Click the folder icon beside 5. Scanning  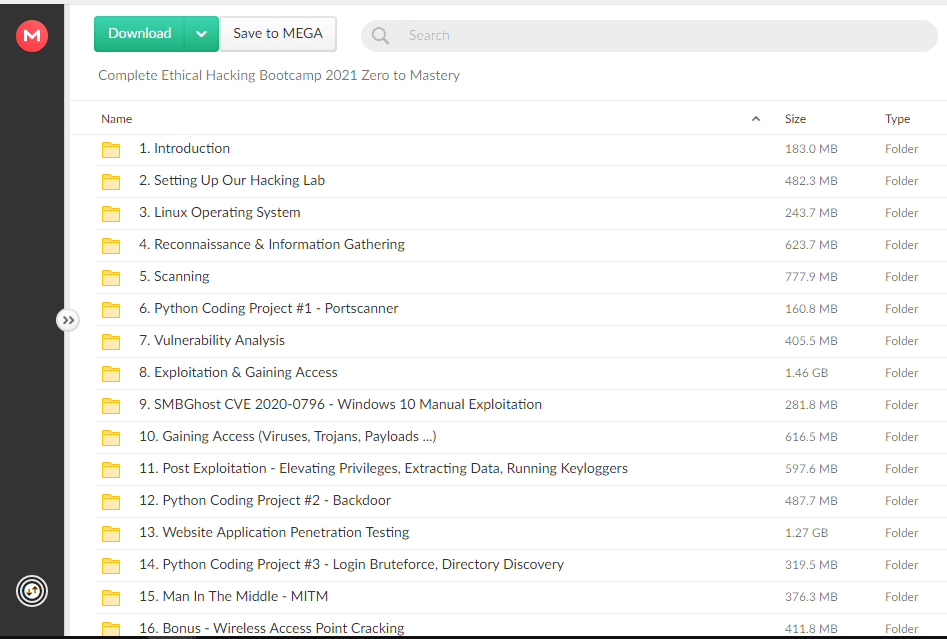click(x=111, y=278)
